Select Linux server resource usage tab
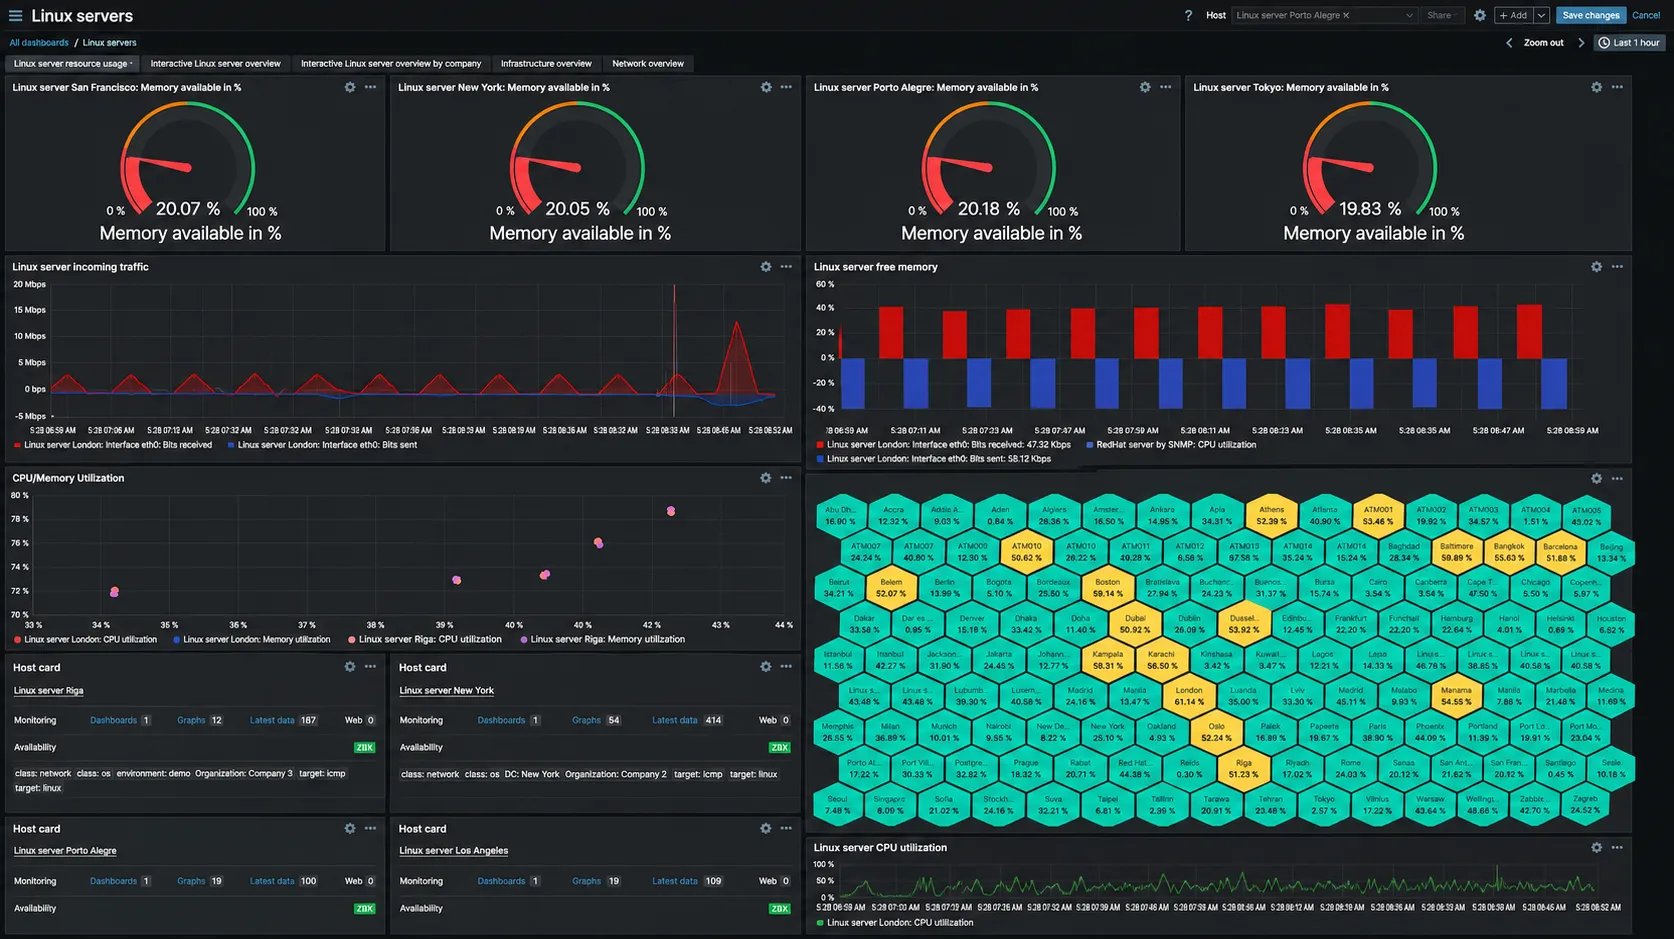1674x939 pixels. (71, 64)
